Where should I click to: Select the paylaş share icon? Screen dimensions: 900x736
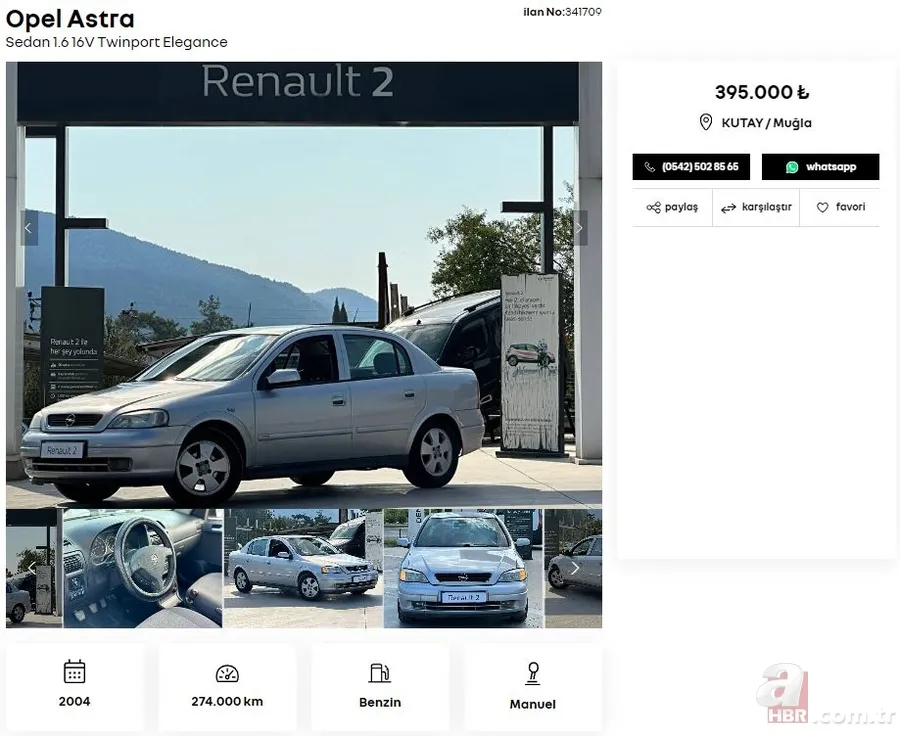655,207
